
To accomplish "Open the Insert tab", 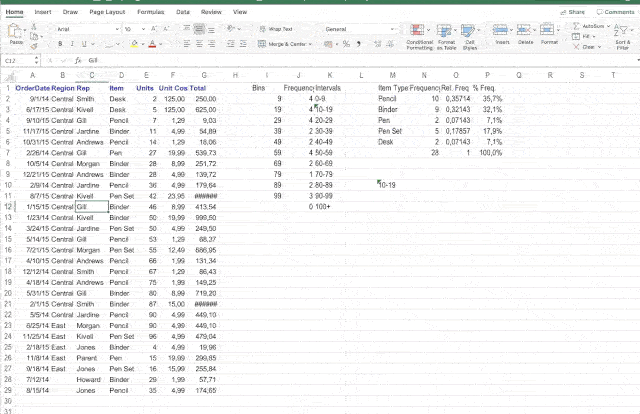I will tap(43, 12).
